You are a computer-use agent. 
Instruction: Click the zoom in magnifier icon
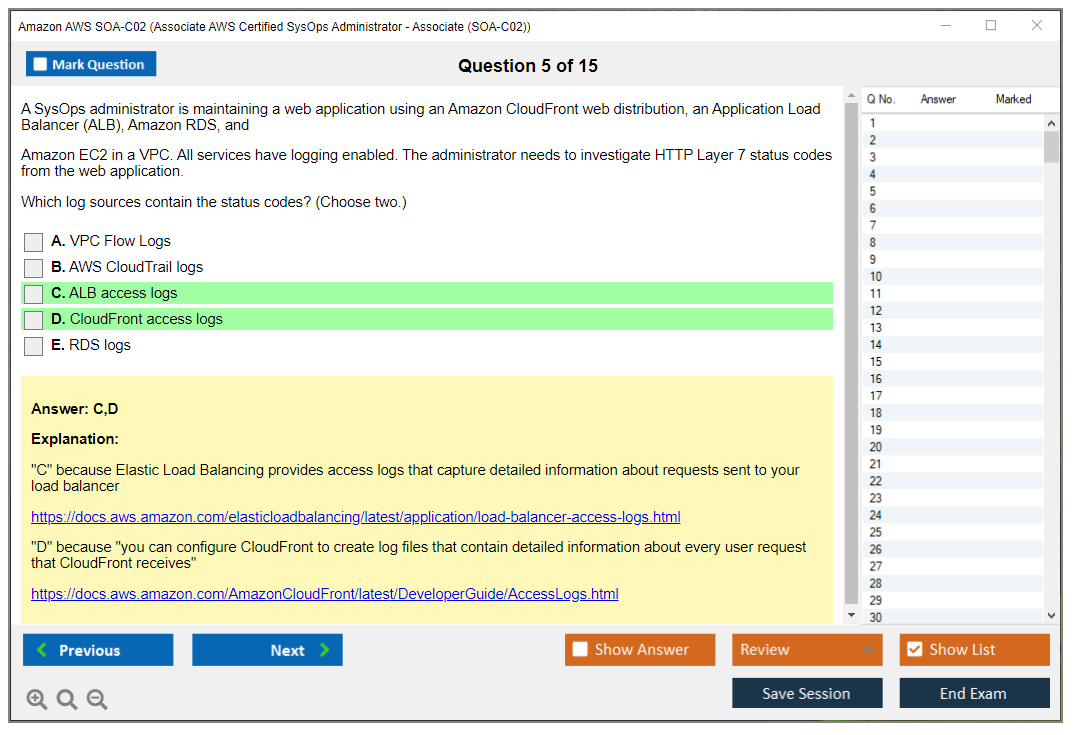(x=37, y=699)
